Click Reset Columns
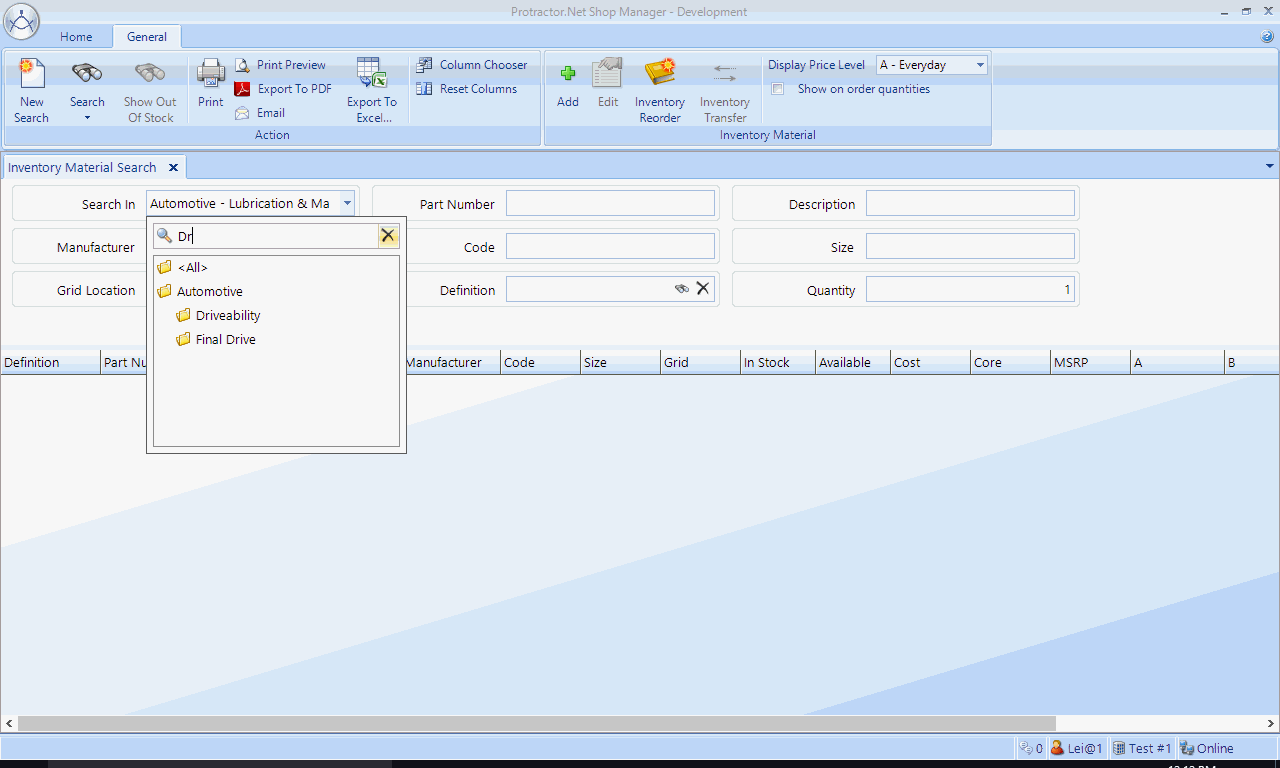Screen dimensions: 1280x768 [466, 89]
